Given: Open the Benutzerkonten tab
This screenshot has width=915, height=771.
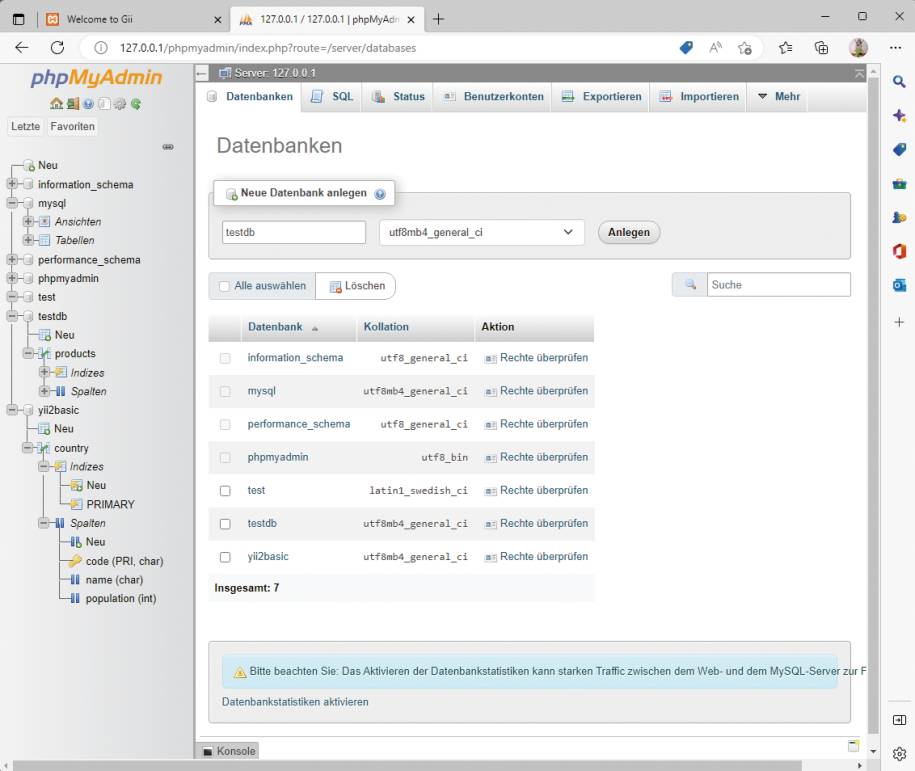Looking at the screenshot, I should [493, 96].
